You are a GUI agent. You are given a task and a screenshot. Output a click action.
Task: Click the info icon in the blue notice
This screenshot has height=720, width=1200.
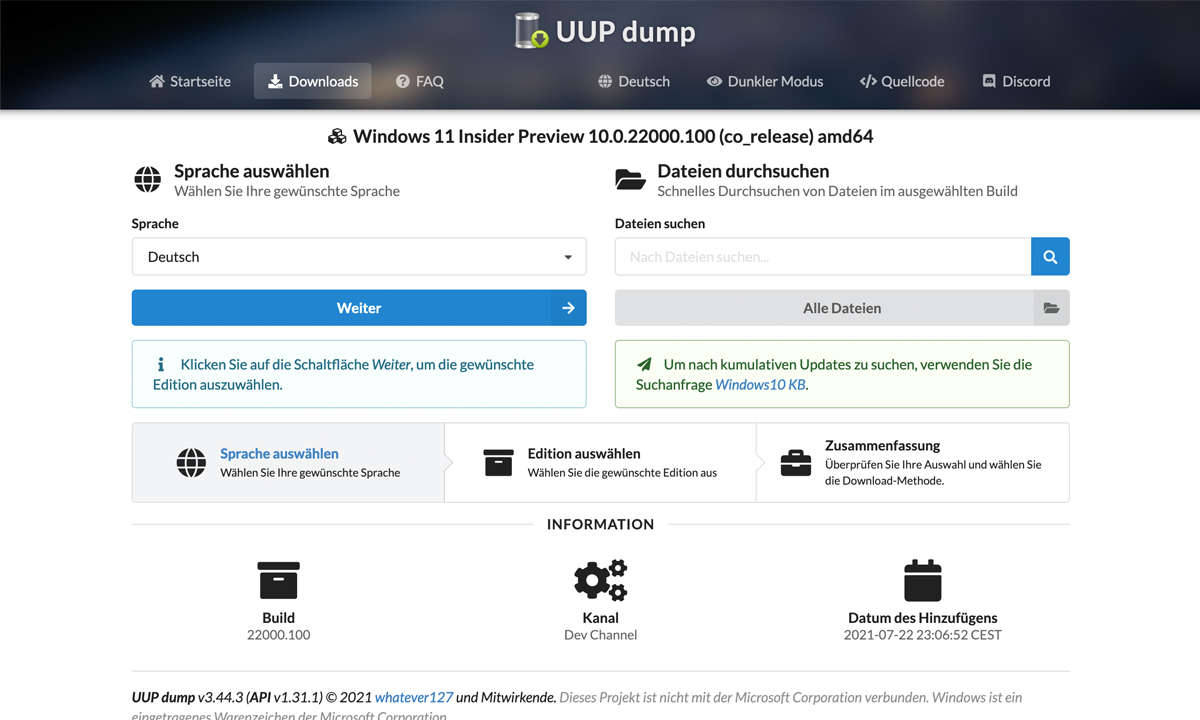[160, 365]
